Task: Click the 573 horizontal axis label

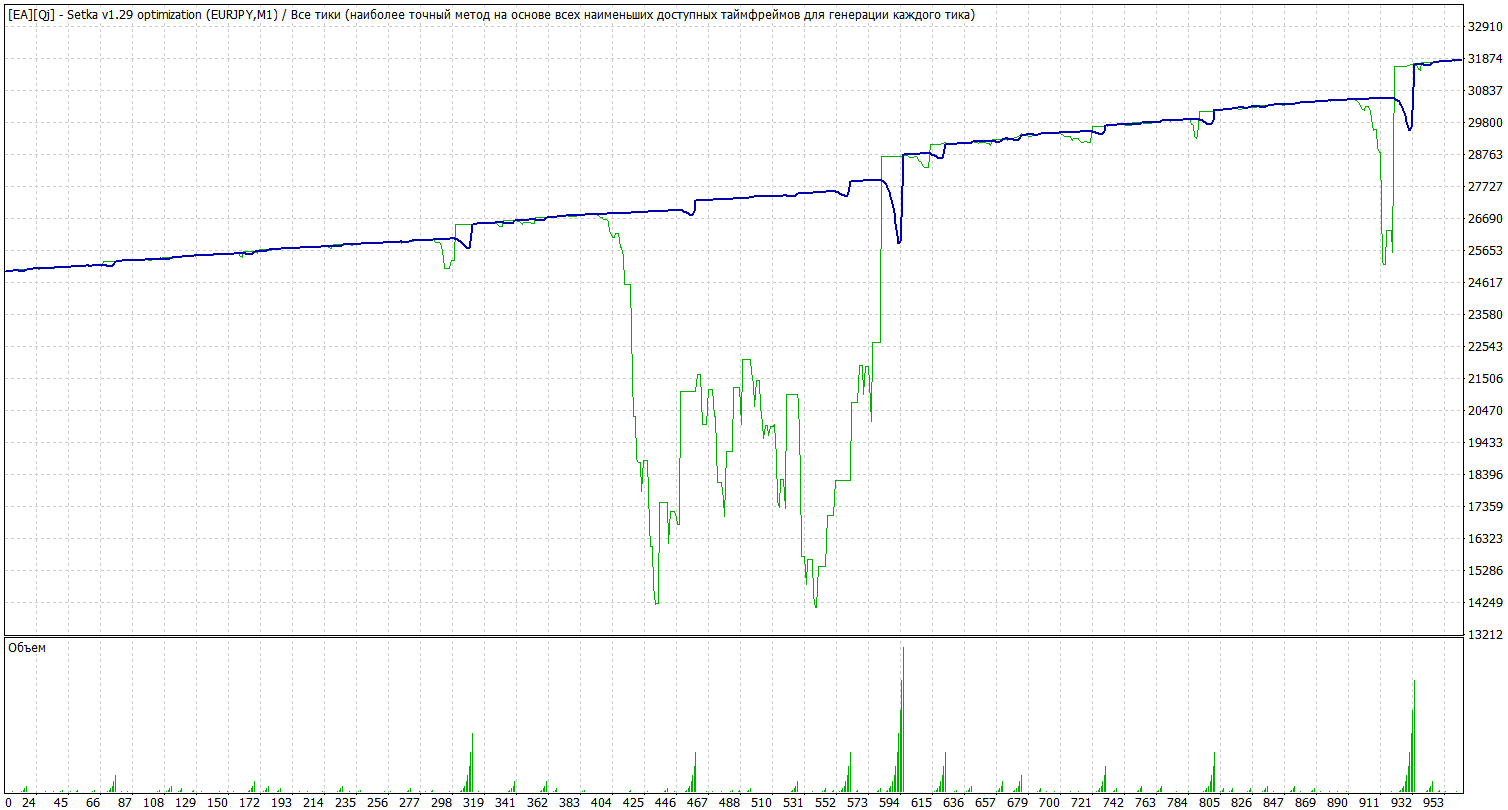Action: pyautogui.click(x=857, y=802)
